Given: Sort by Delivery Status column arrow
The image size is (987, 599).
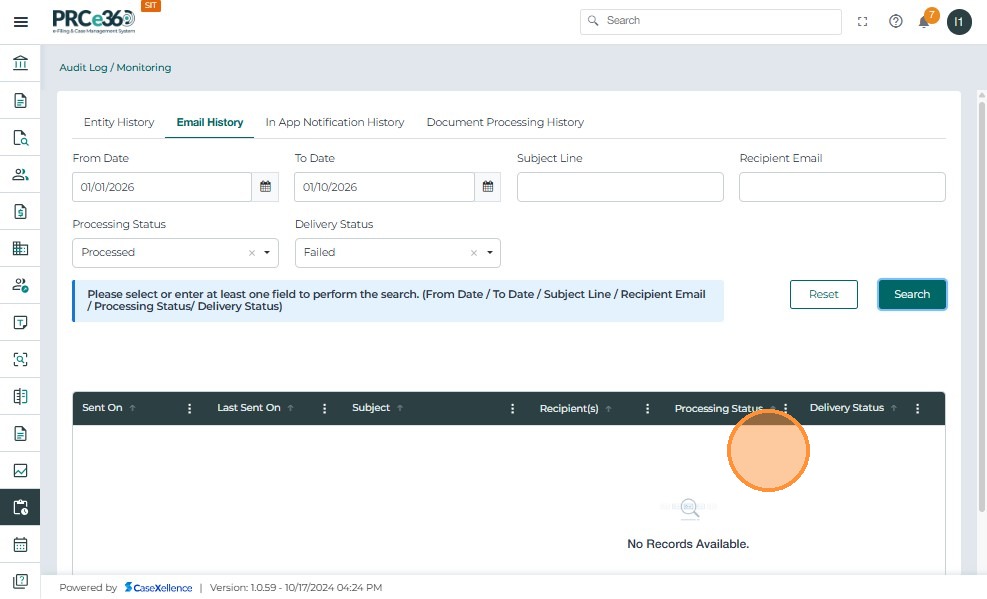Looking at the screenshot, I should tap(893, 408).
